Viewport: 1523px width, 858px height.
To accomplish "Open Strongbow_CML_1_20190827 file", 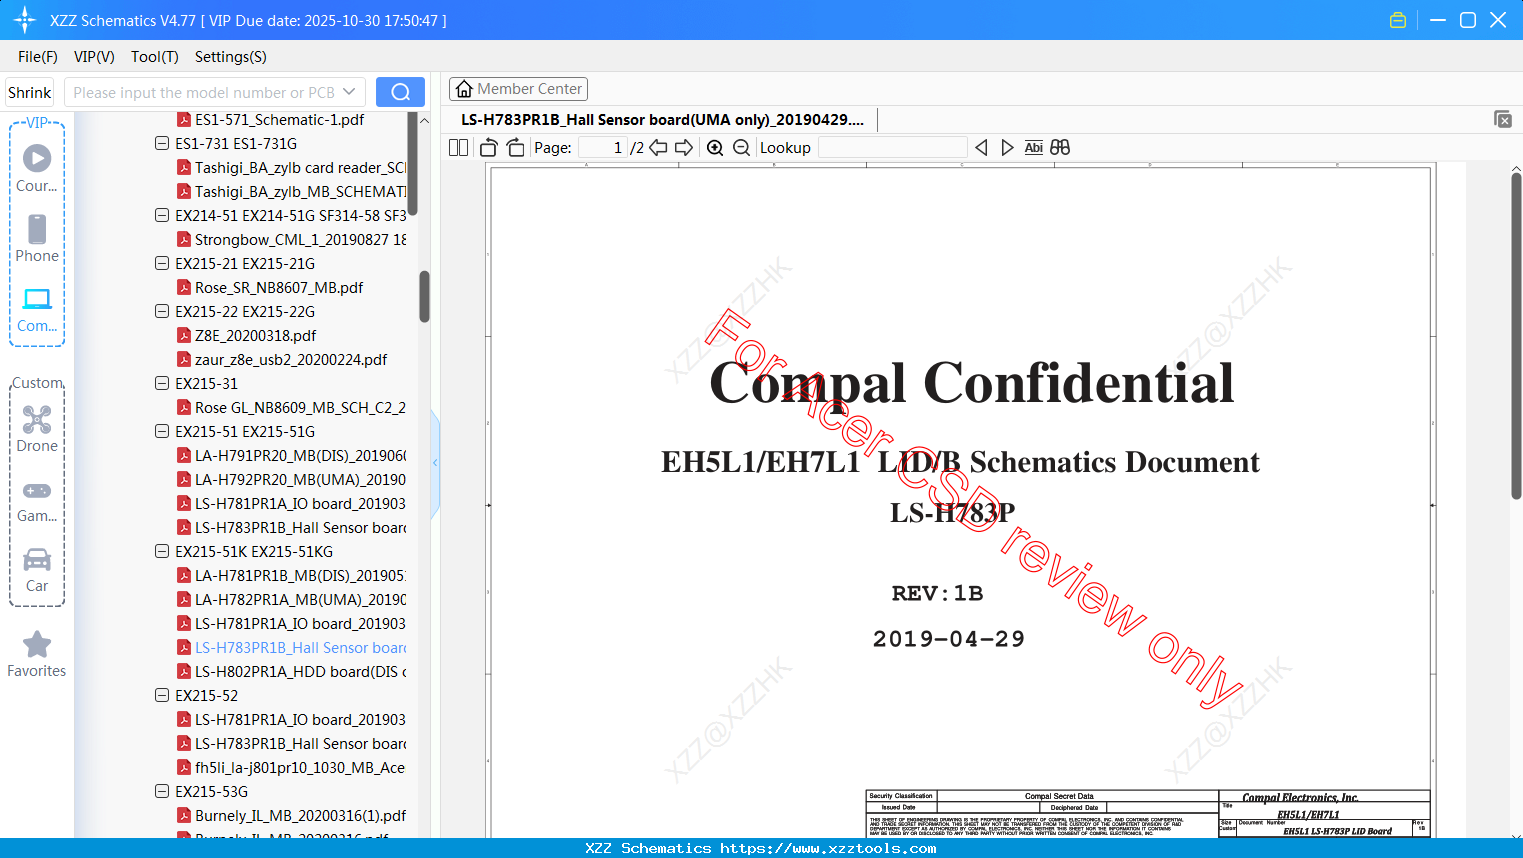I will [x=292, y=240].
